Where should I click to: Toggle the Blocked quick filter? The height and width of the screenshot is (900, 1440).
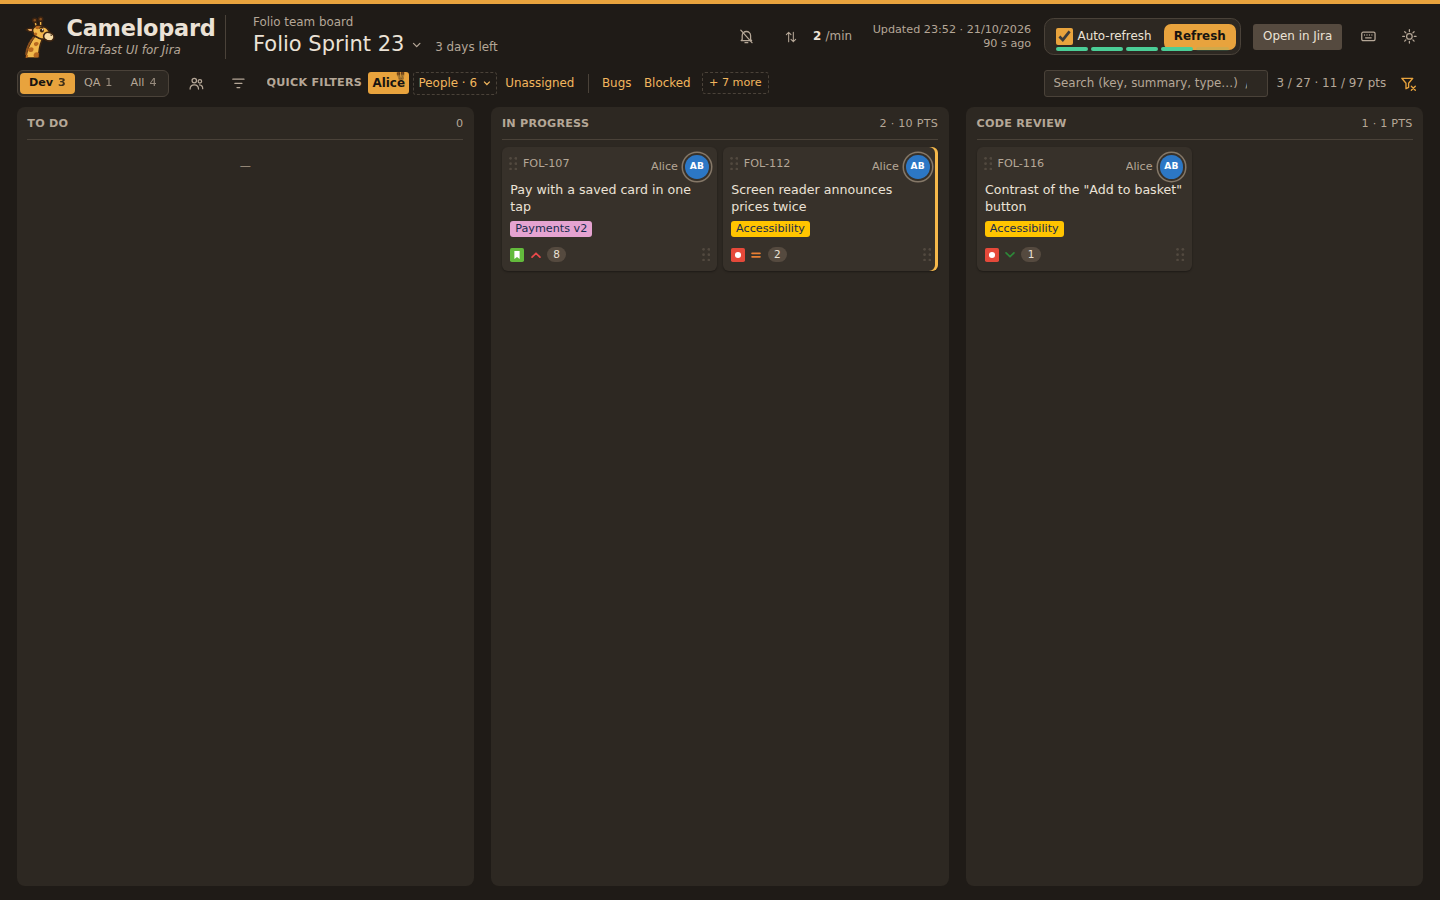pyautogui.click(x=667, y=83)
